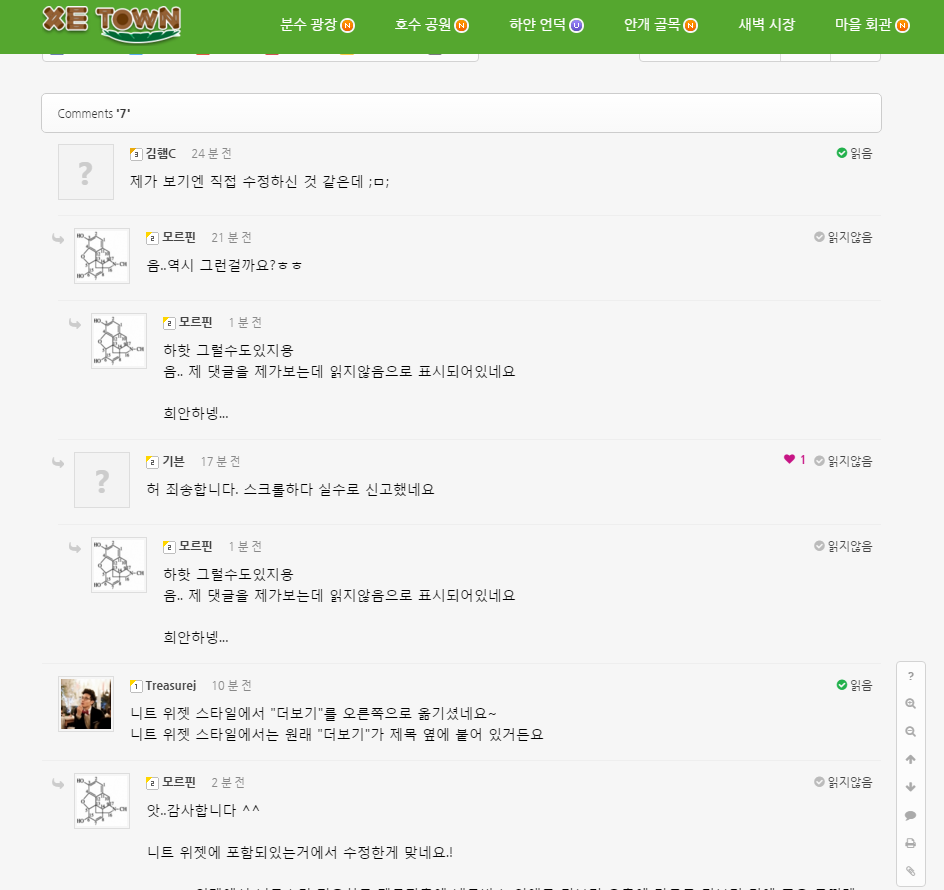
Task: Click the printer icon in side toolbar
Action: (x=910, y=843)
